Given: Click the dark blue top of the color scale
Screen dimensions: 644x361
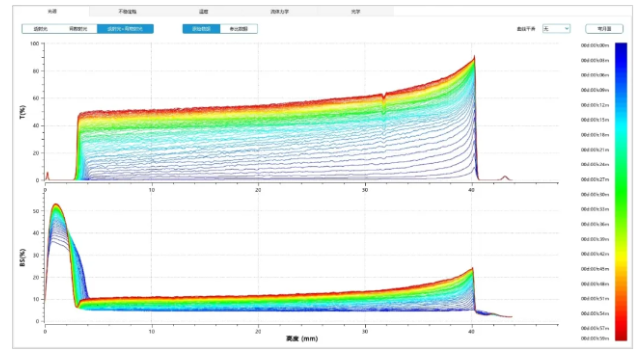Looking at the screenshot, I should (621, 46).
